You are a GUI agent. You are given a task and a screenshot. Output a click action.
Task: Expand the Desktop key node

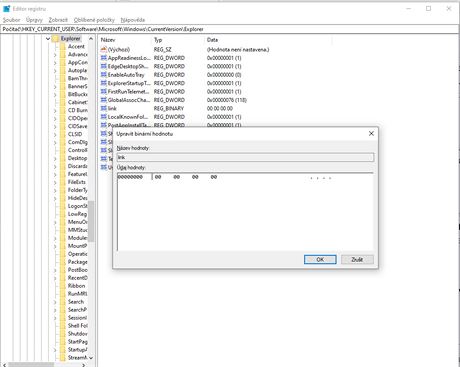(x=55, y=159)
